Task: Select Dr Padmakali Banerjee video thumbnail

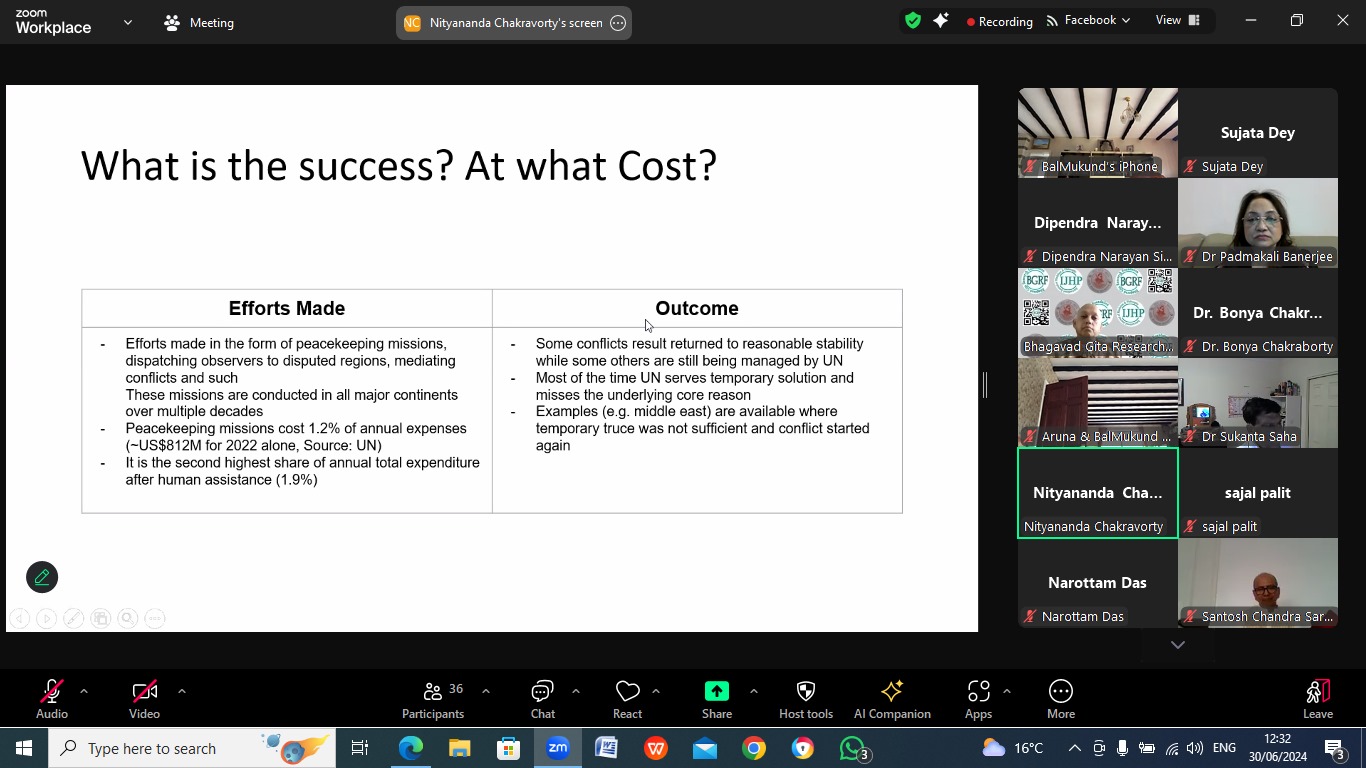Action: pyautogui.click(x=1258, y=223)
